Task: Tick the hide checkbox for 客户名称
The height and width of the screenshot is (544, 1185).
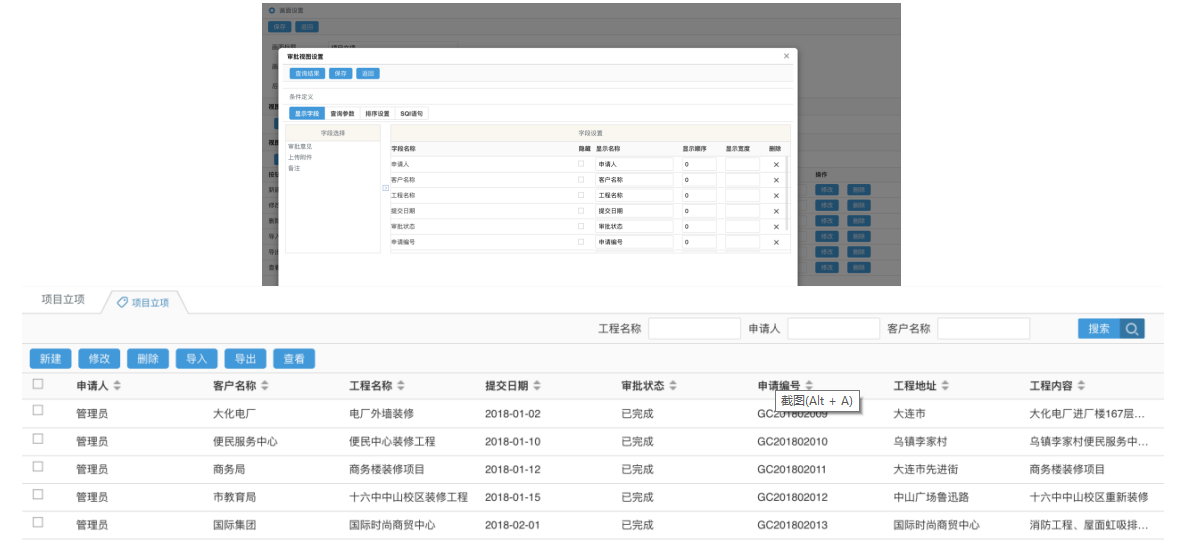Action: [581, 179]
